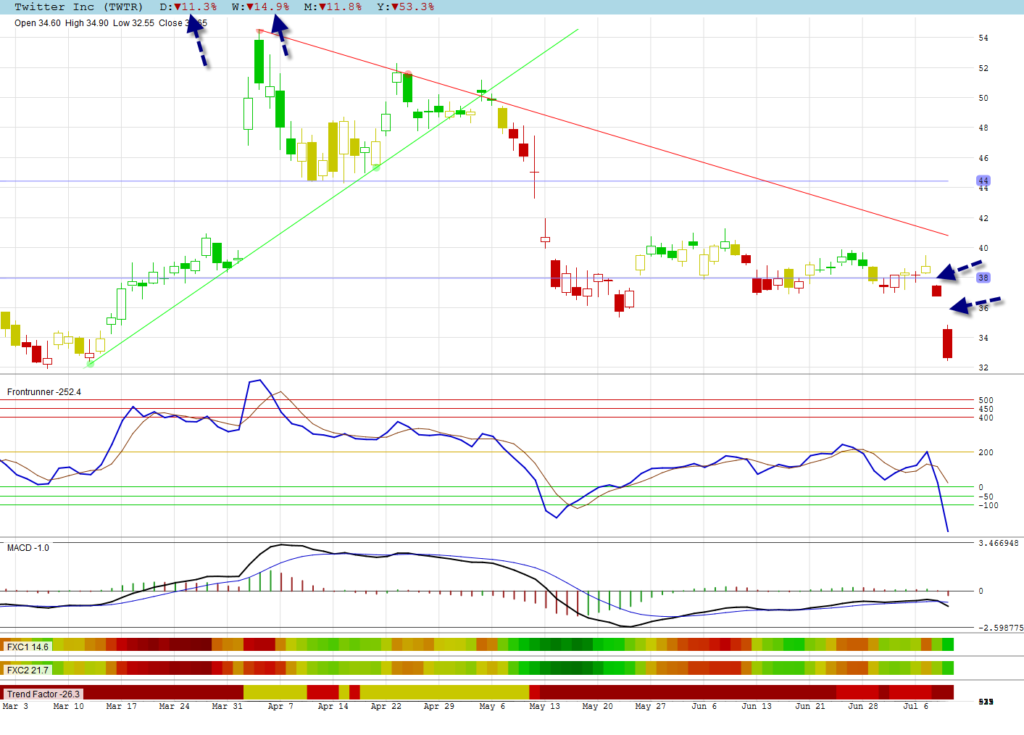Click the "Mar 17" date label

click(121, 706)
